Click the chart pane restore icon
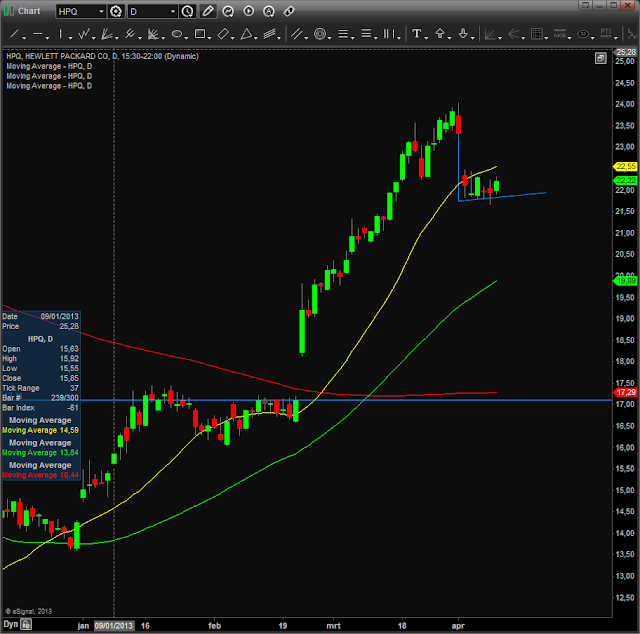 (600, 58)
